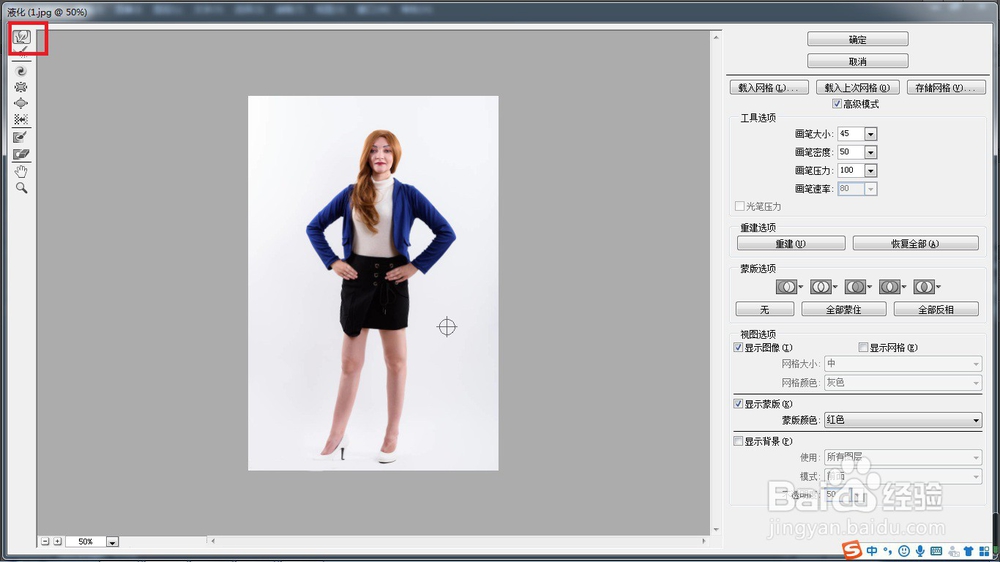This screenshot has width=1000, height=562.
Task: Click the minus zoom-out button
Action: [x=45, y=541]
